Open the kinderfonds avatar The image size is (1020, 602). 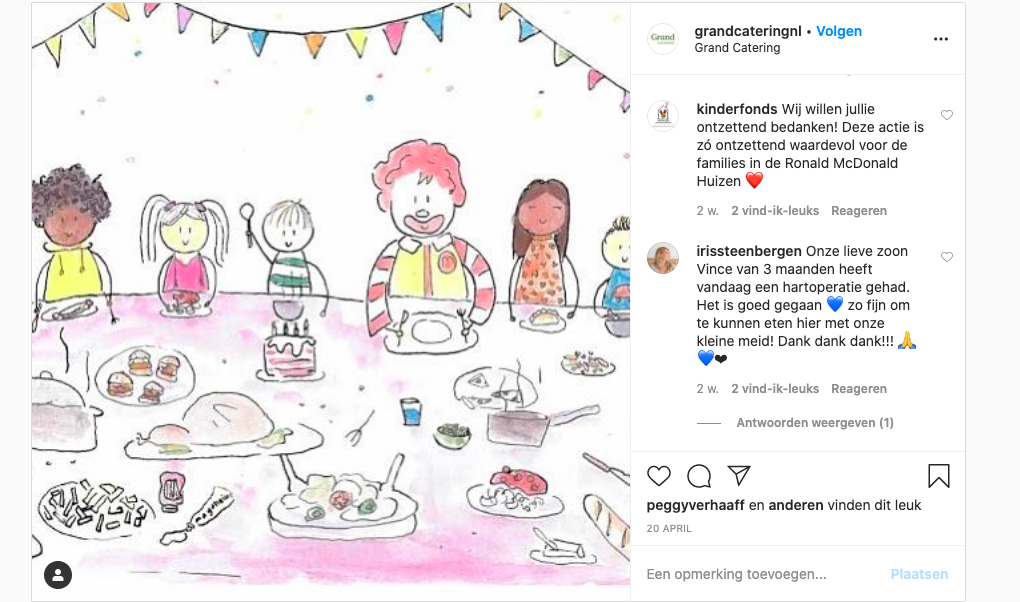click(663, 116)
